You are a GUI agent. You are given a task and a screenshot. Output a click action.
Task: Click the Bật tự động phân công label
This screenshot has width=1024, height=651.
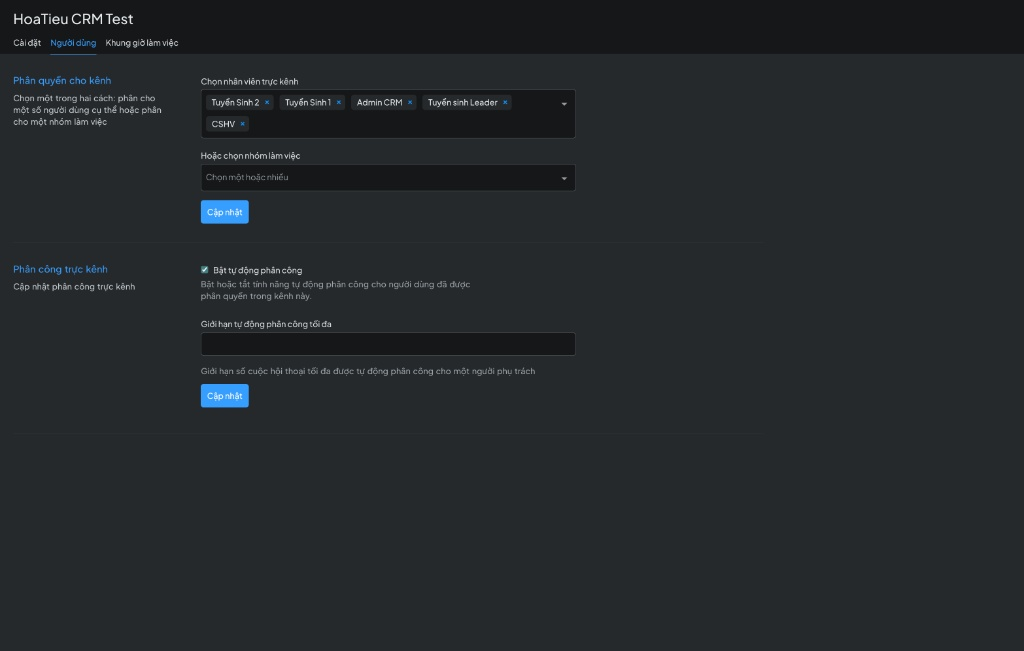[x=257, y=270]
